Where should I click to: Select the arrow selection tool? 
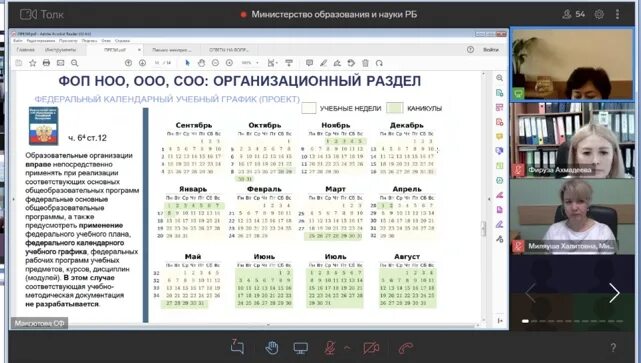tap(187, 63)
